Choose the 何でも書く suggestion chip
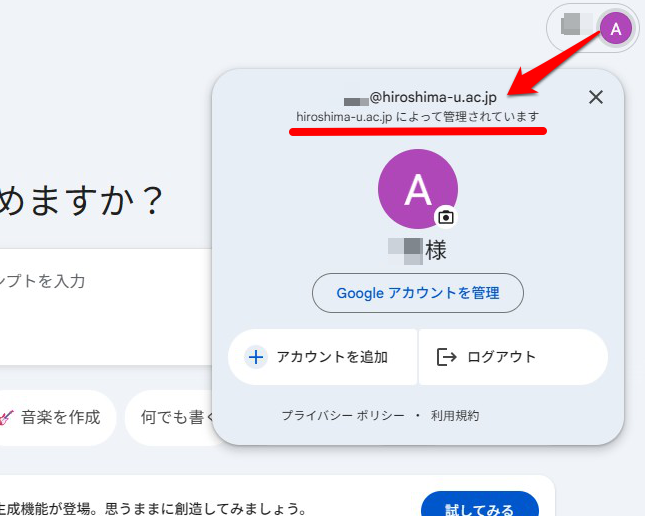This screenshot has height=516, width=645. (175, 417)
